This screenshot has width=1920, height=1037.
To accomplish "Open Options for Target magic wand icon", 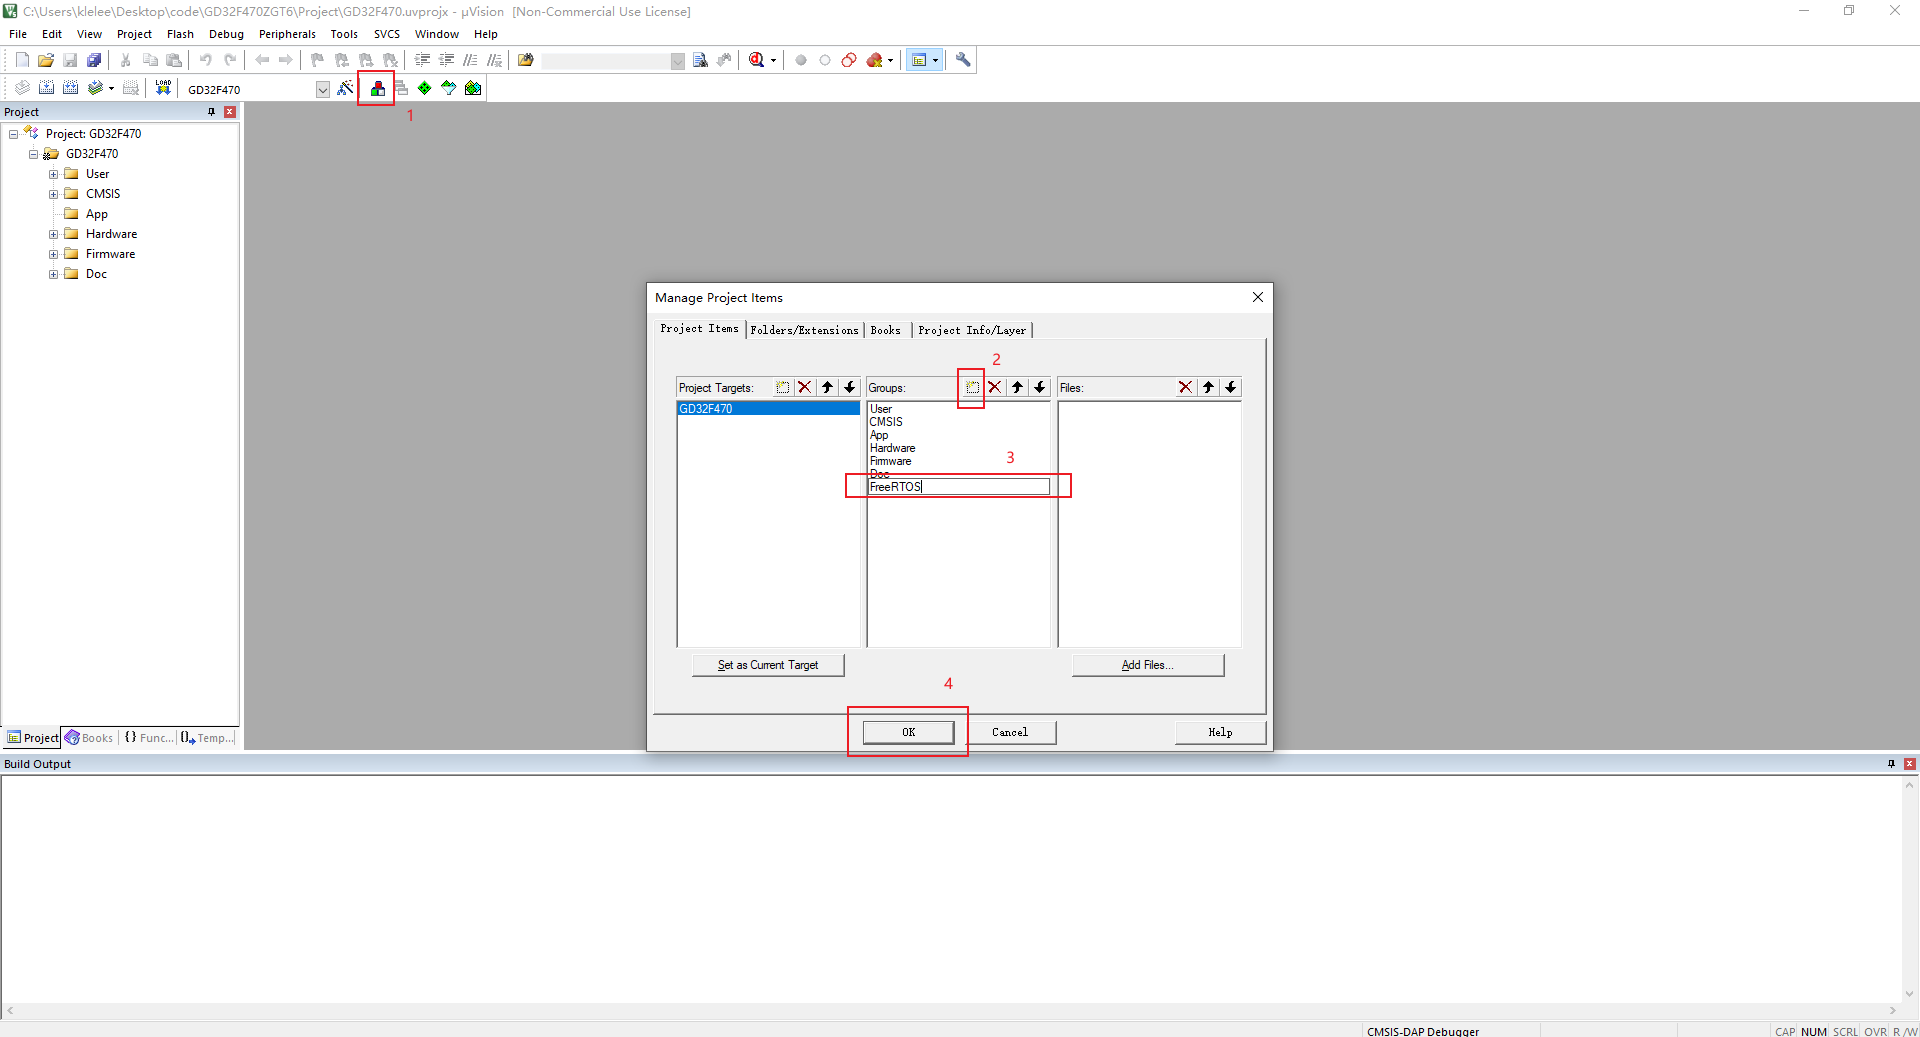I will 345,89.
